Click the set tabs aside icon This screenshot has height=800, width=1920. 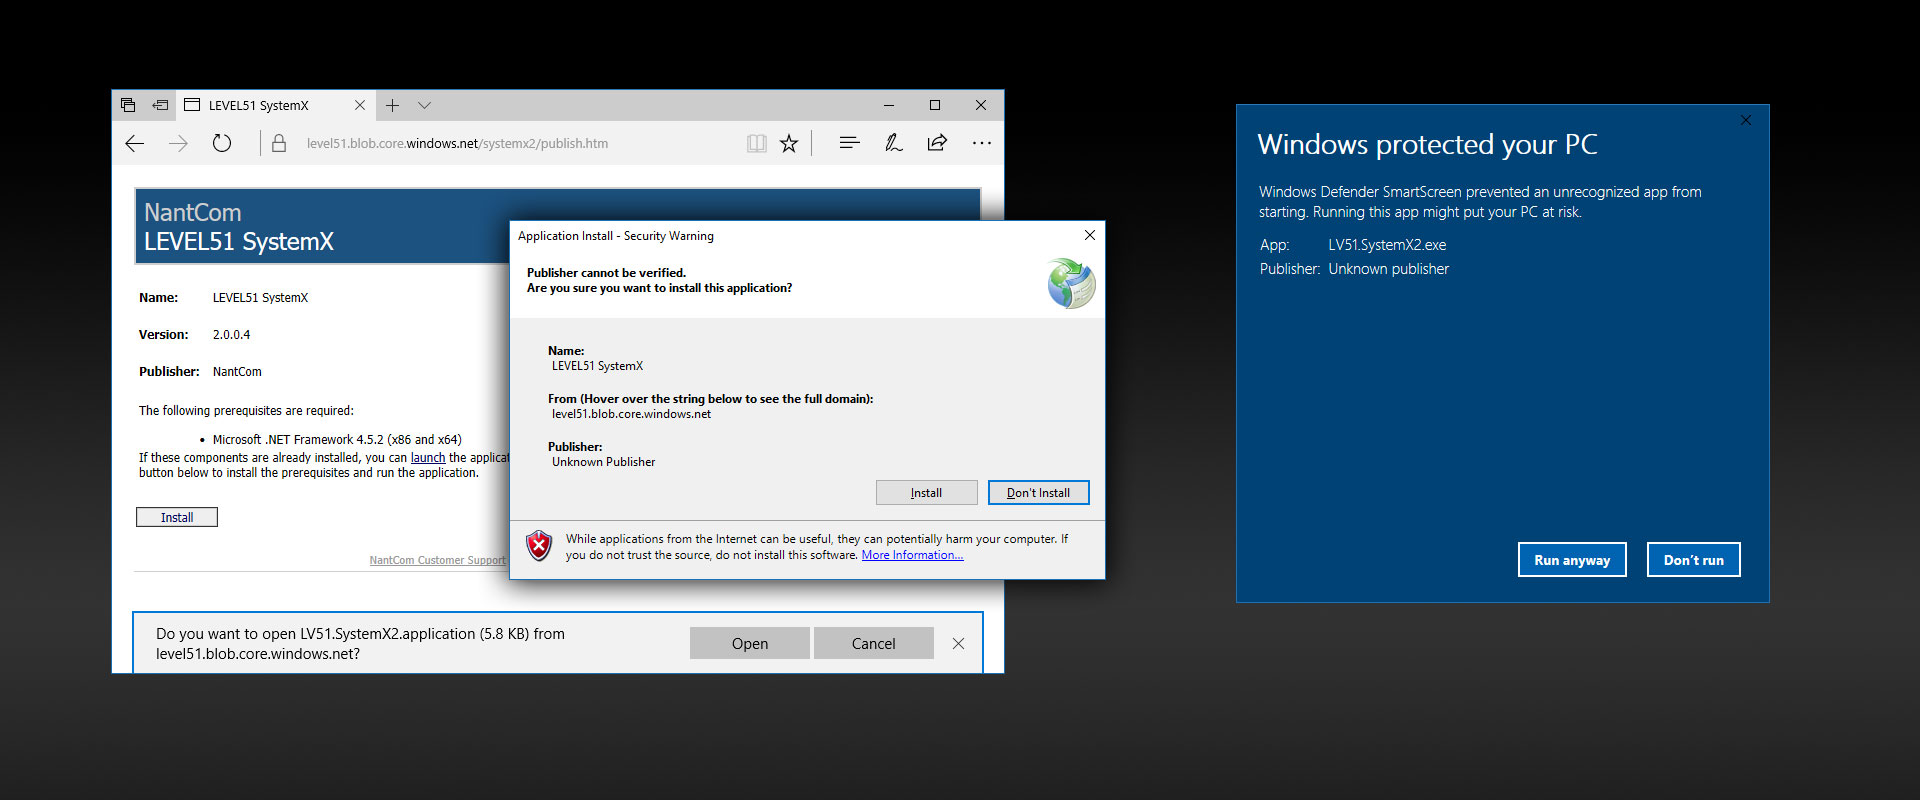click(x=160, y=105)
